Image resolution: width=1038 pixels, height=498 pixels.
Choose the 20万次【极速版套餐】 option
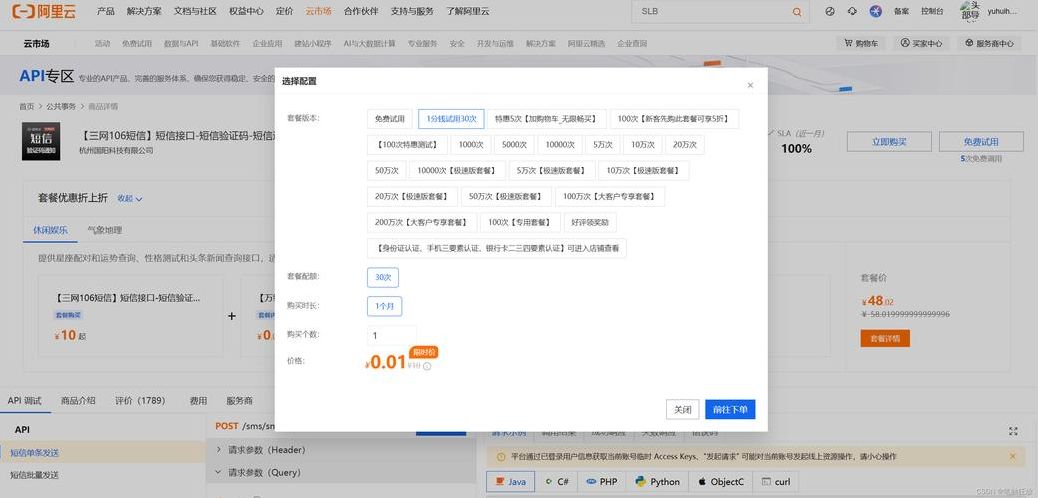(412, 197)
